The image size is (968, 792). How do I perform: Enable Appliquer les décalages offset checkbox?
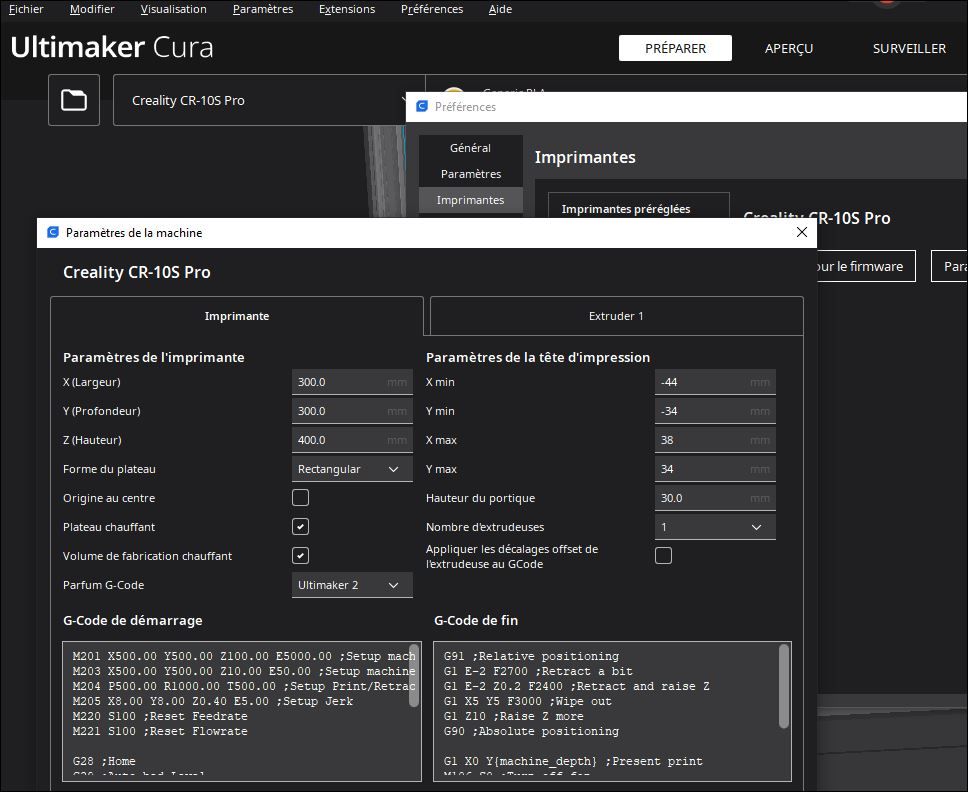[664, 556]
